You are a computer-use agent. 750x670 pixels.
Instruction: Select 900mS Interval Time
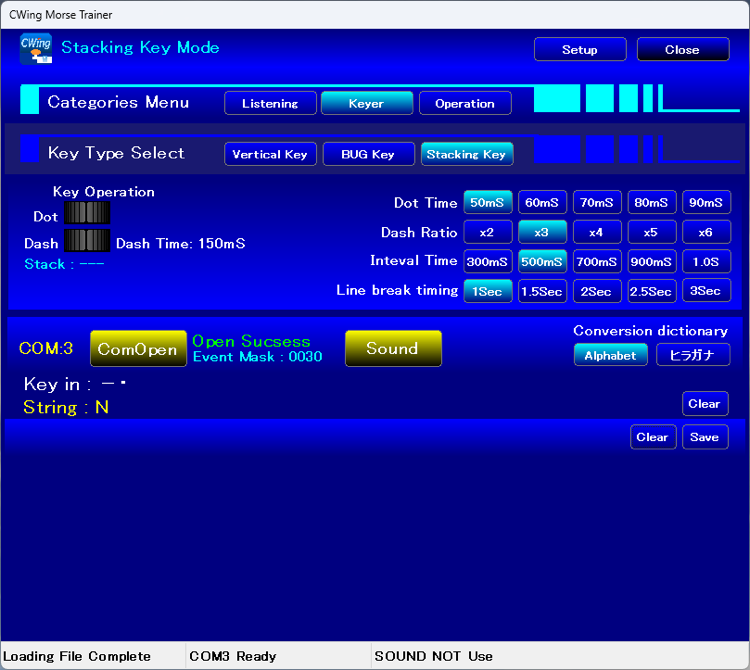click(651, 261)
